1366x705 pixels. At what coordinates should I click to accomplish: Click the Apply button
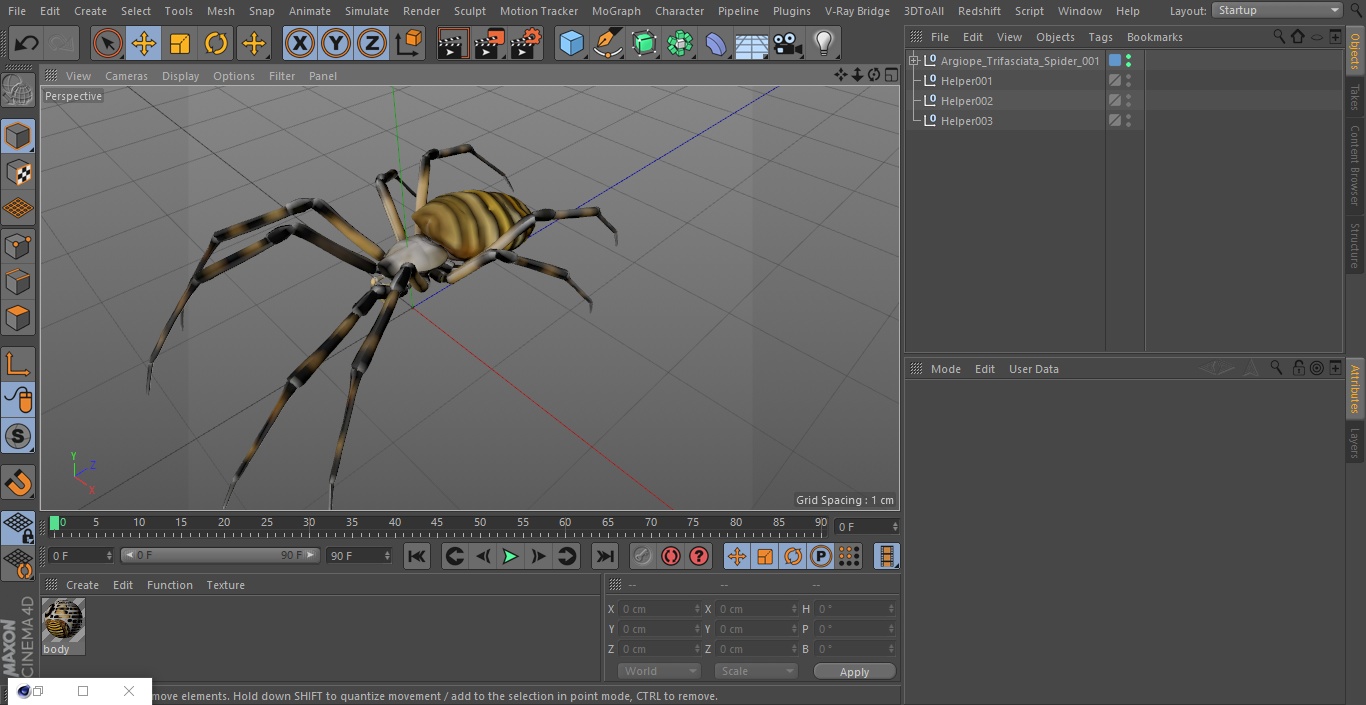(854, 672)
